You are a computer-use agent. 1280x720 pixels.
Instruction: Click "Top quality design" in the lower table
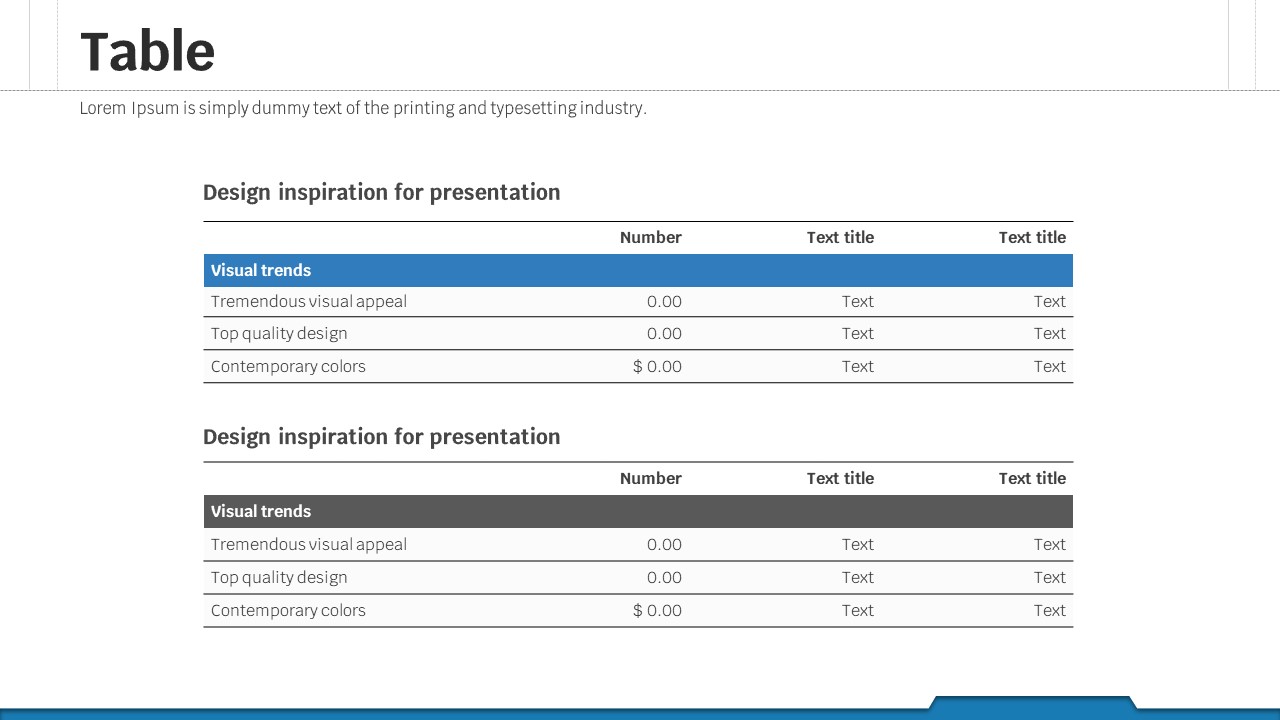click(x=279, y=577)
